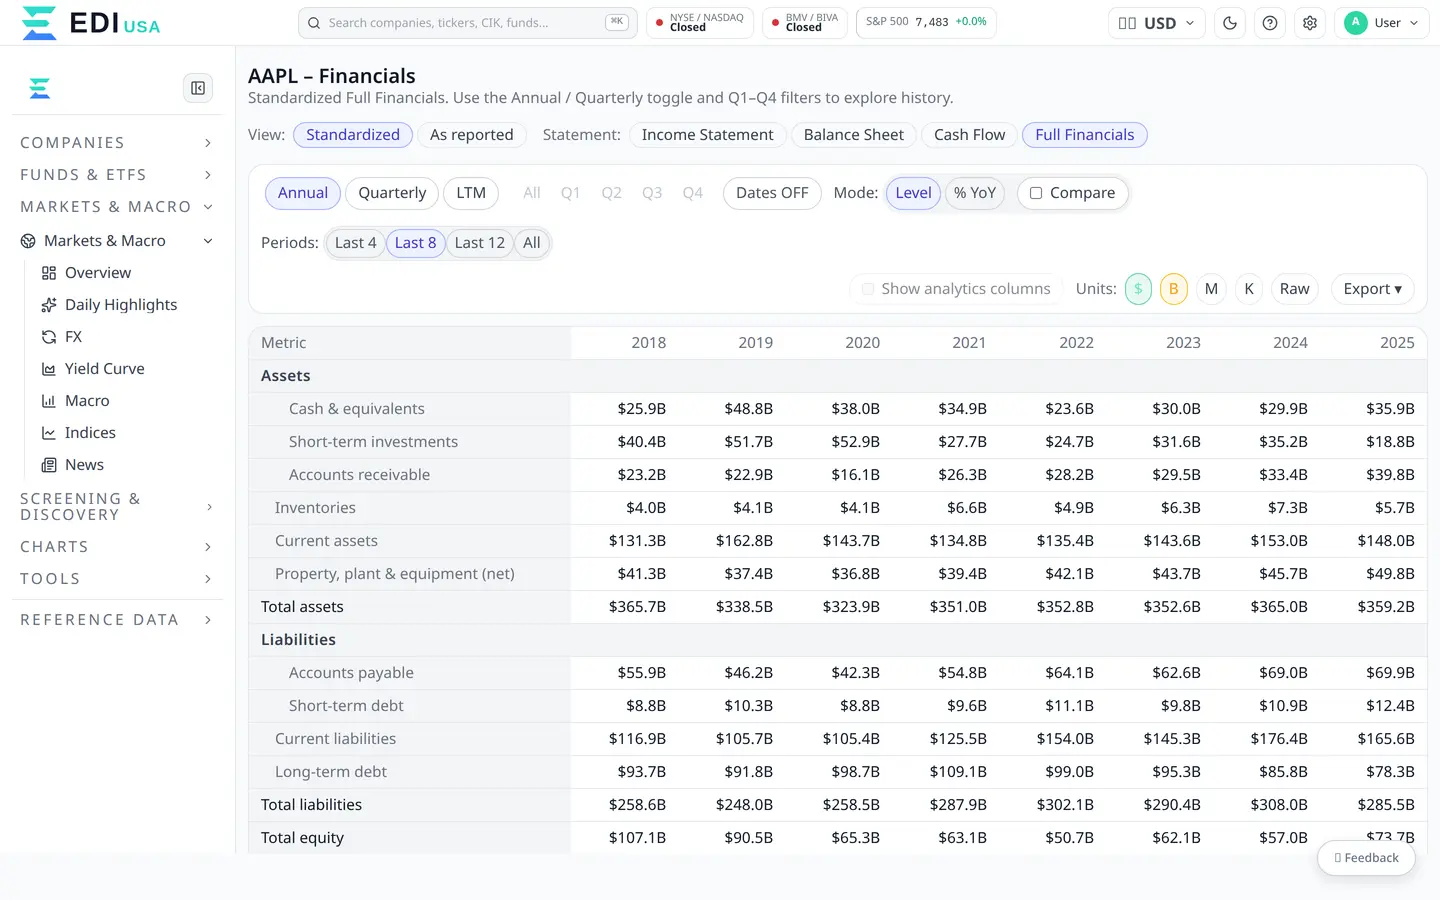Select M millions units button
Image resolution: width=1440 pixels, height=900 pixels.
tap(1211, 289)
